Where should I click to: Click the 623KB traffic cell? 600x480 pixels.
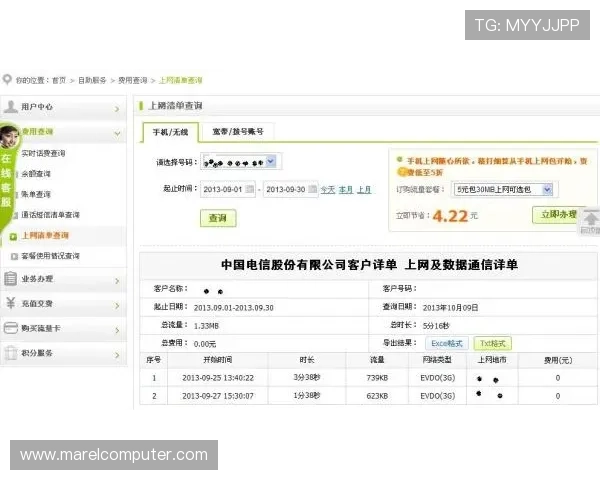point(377,396)
